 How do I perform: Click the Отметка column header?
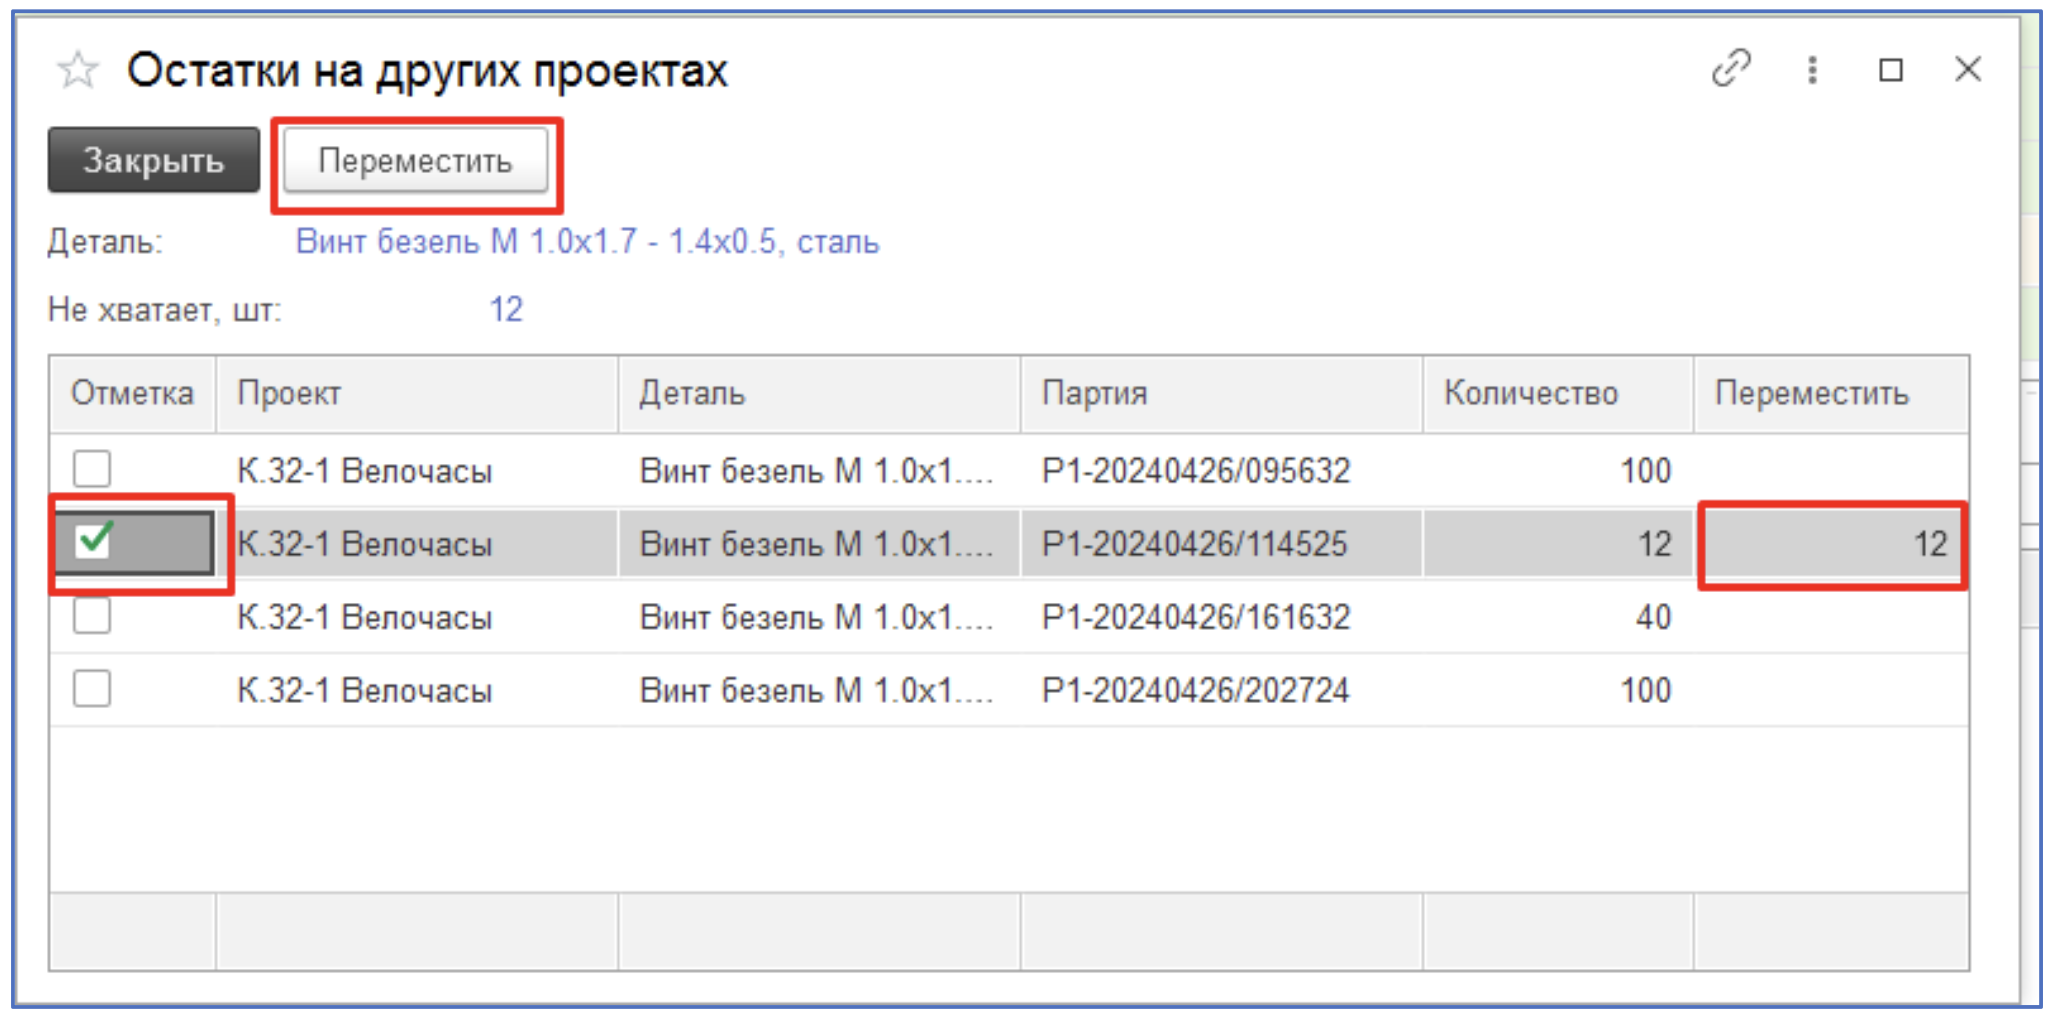(x=132, y=393)
